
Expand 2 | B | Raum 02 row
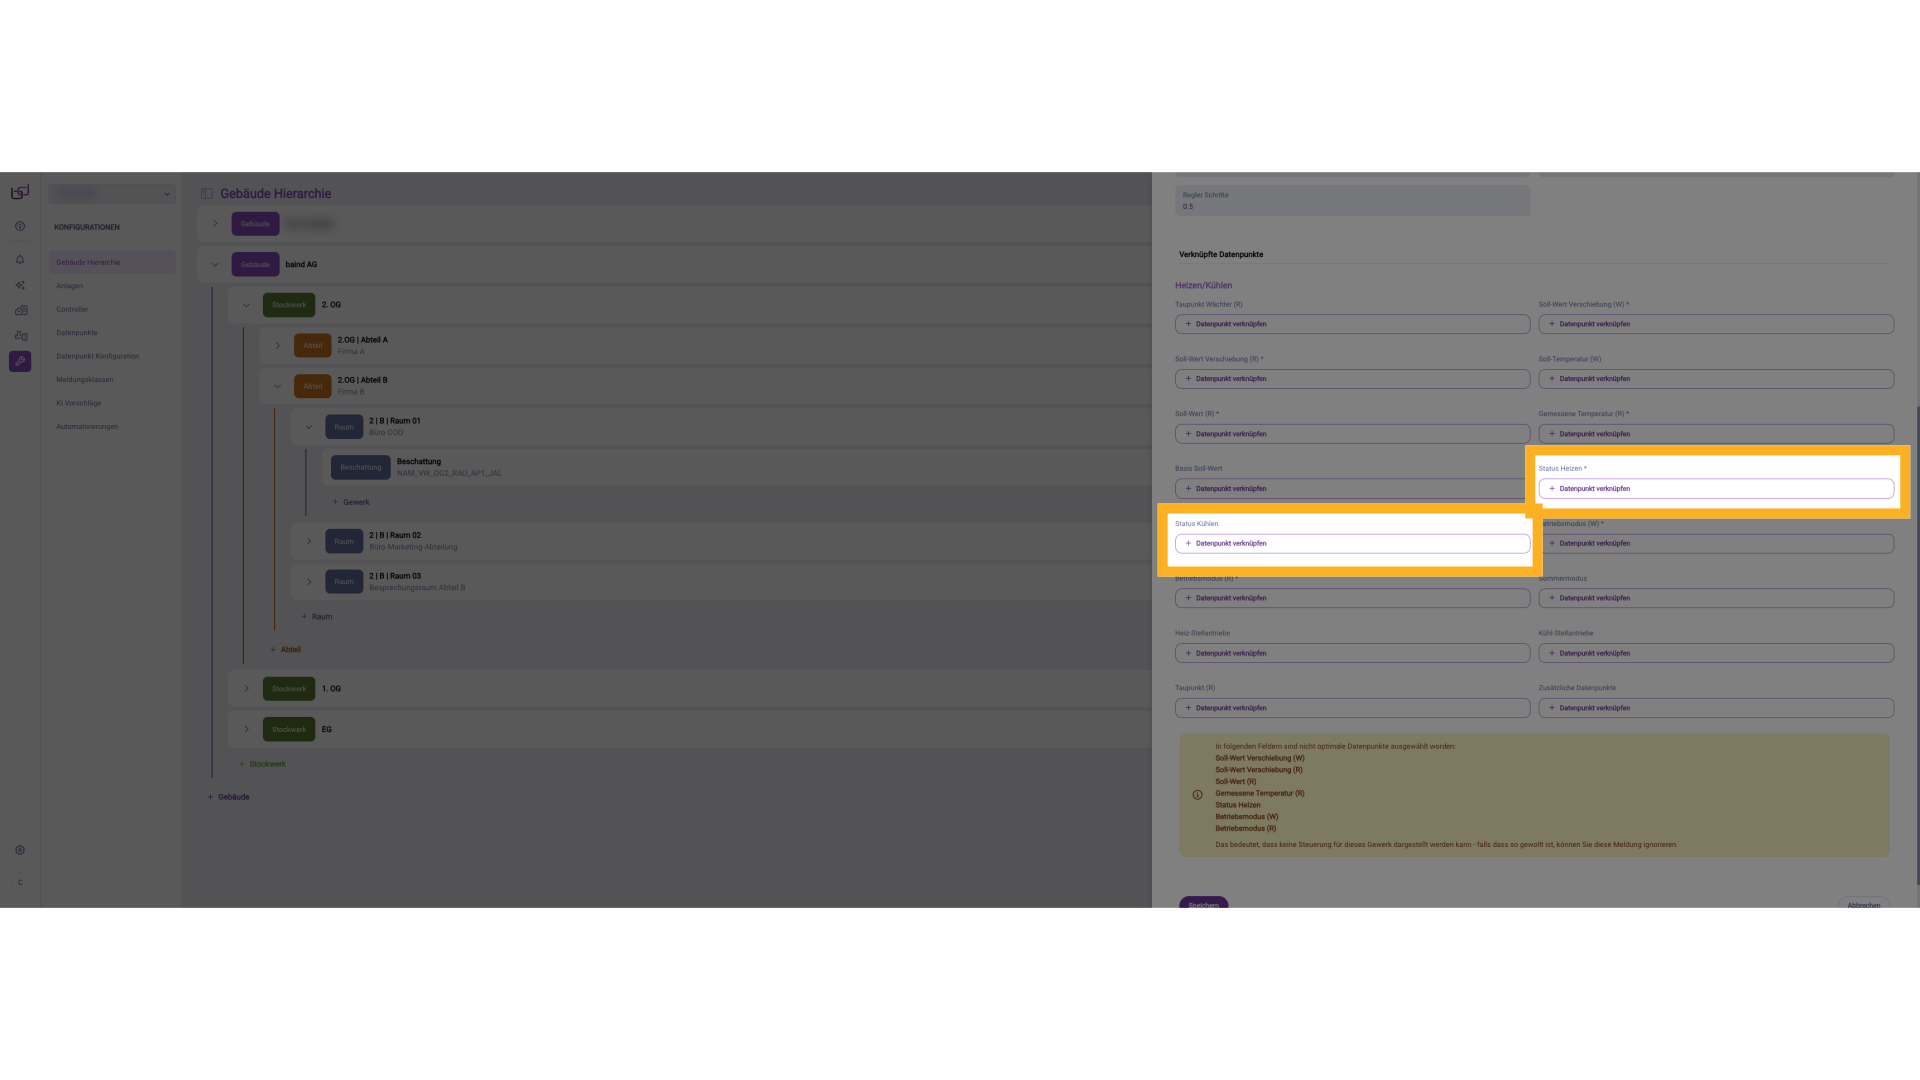(x=309, y=541)
